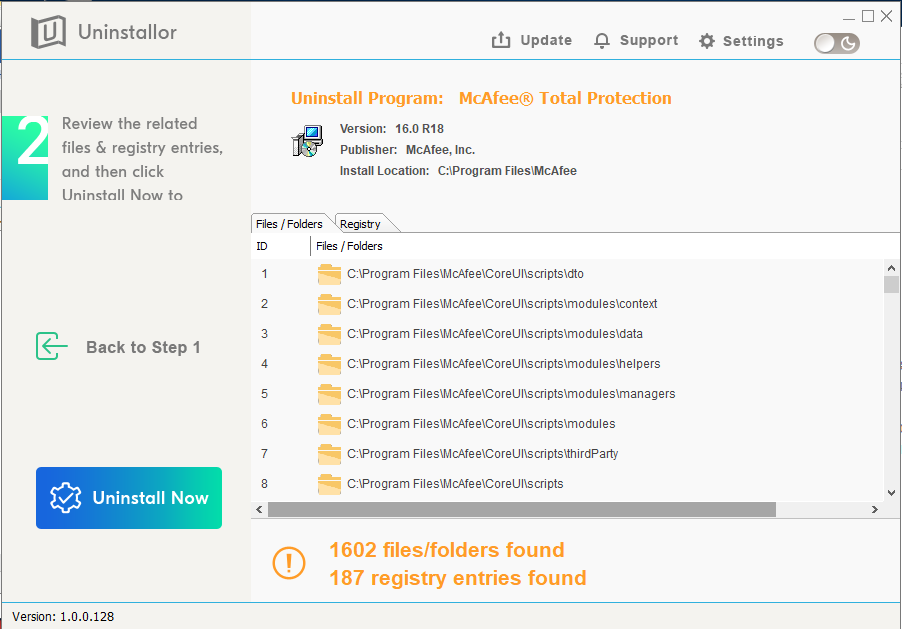Click the orange exclamation warning icon
902x629 pixels.
[x=289, y=563]
